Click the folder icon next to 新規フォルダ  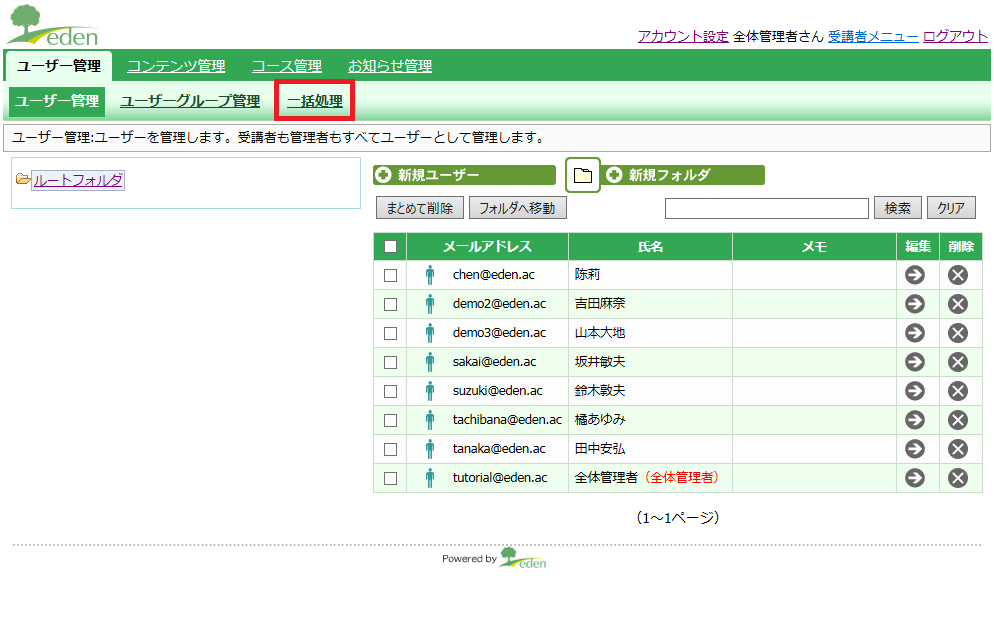[x=583, y=176]
